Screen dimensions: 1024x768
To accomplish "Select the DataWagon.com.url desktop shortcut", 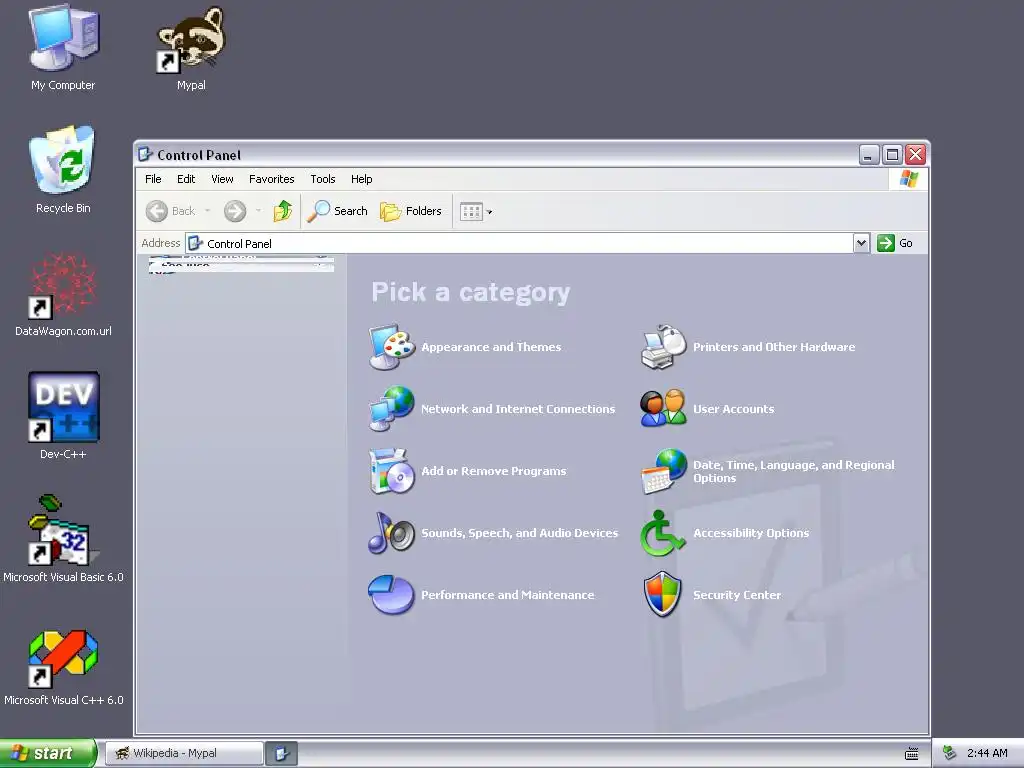I will tap(63, 294).
